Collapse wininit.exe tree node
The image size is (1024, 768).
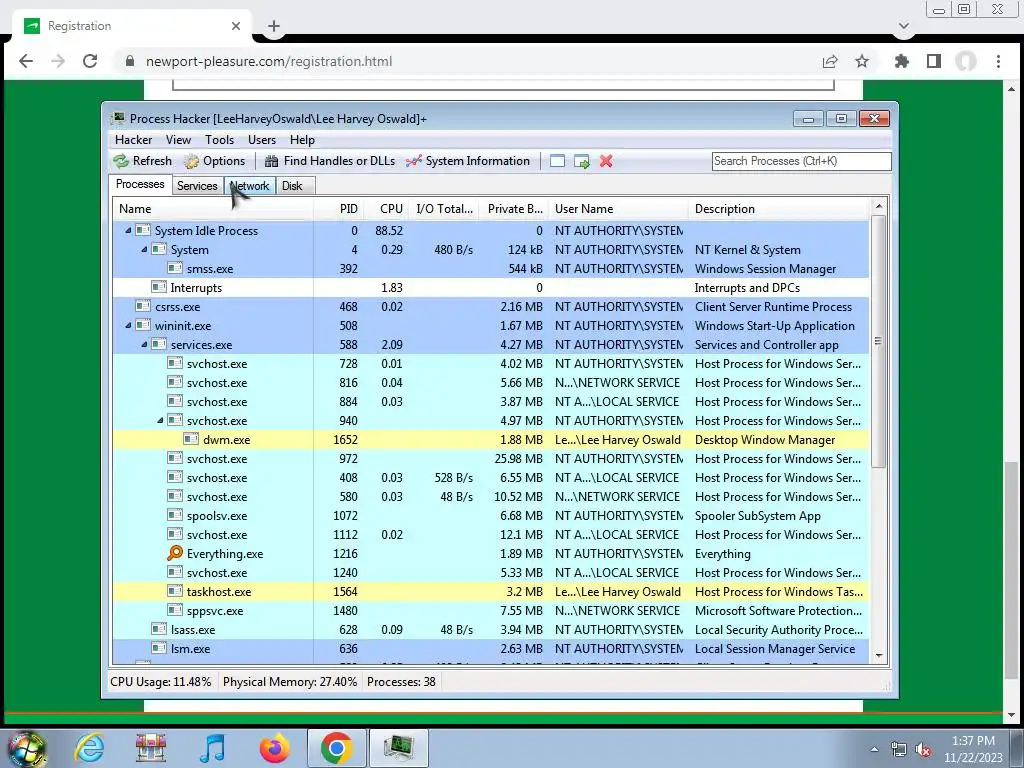[128, 325]
